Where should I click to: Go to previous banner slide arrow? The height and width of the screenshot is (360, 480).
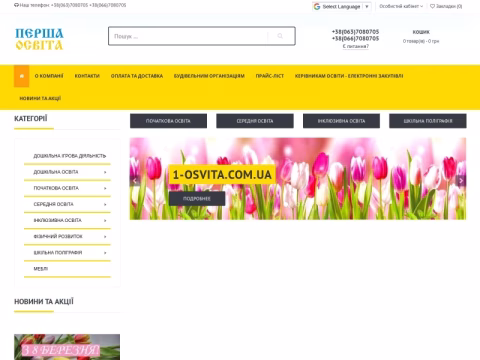[135, 181]
